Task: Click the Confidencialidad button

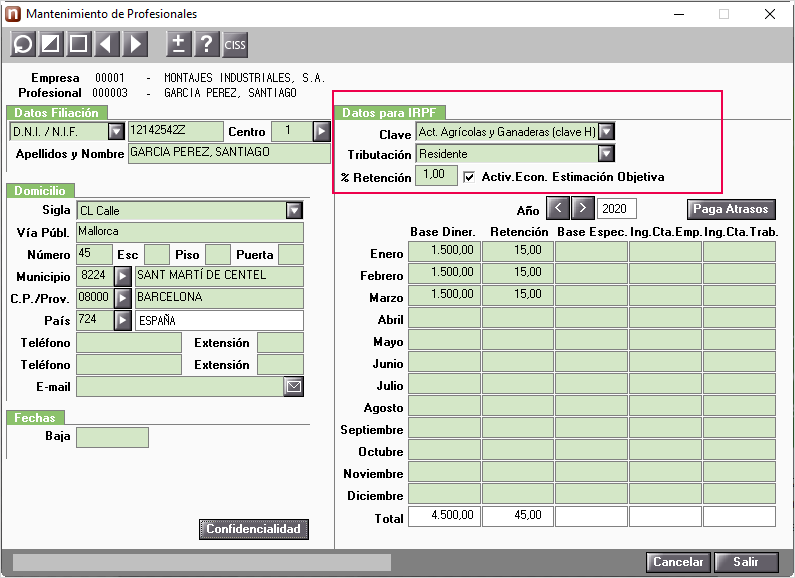Action: point(254,529)
